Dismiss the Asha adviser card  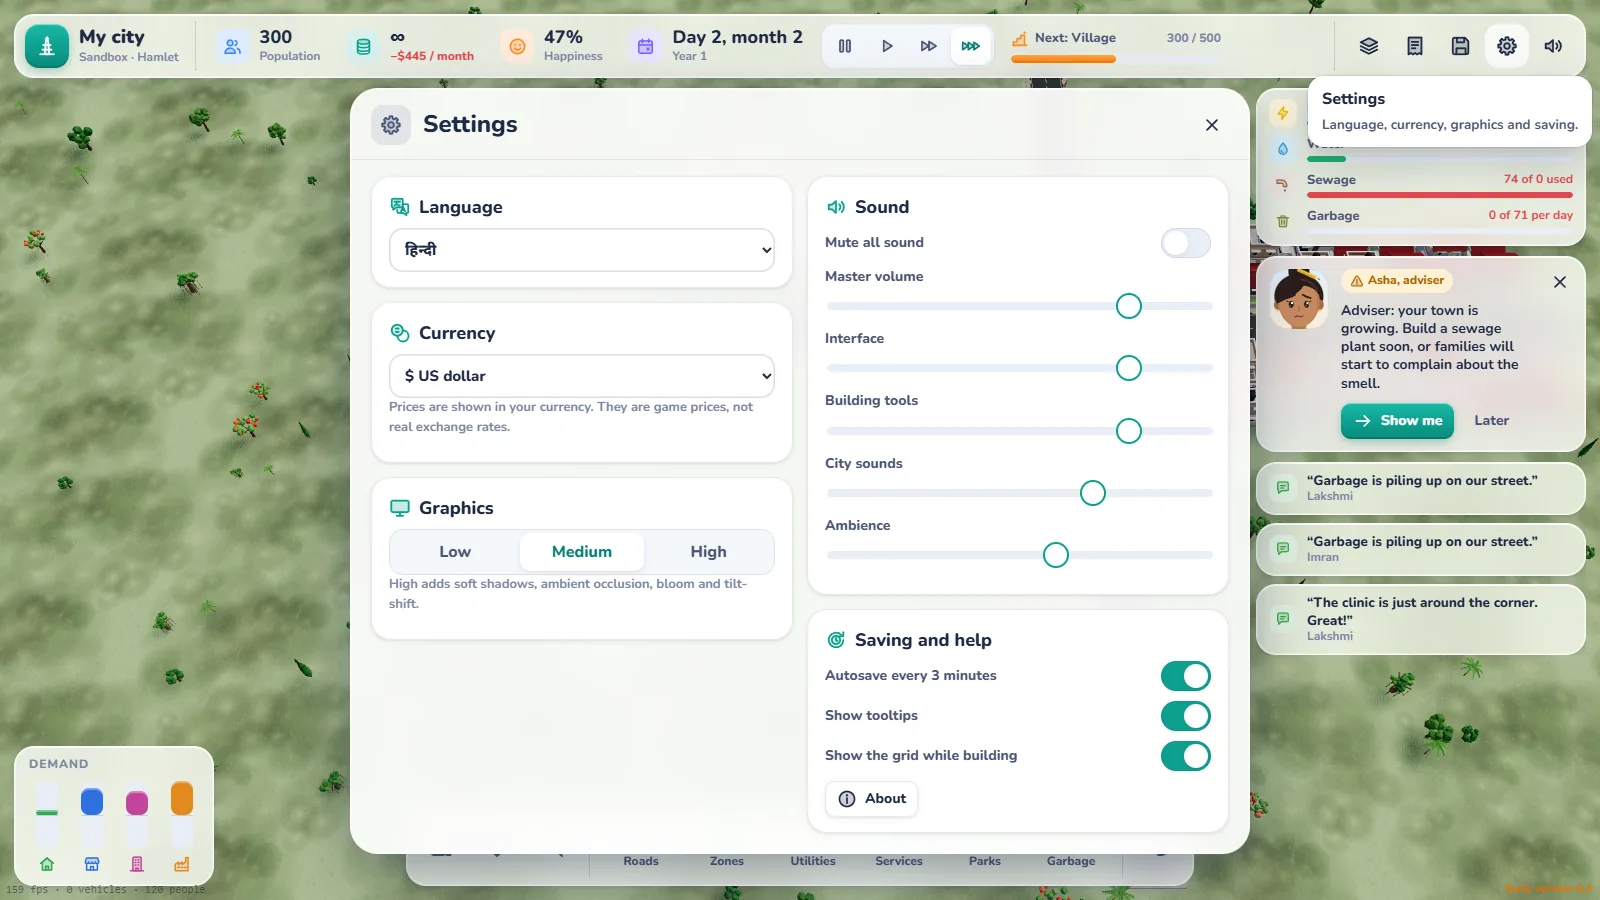(1560, 282)
